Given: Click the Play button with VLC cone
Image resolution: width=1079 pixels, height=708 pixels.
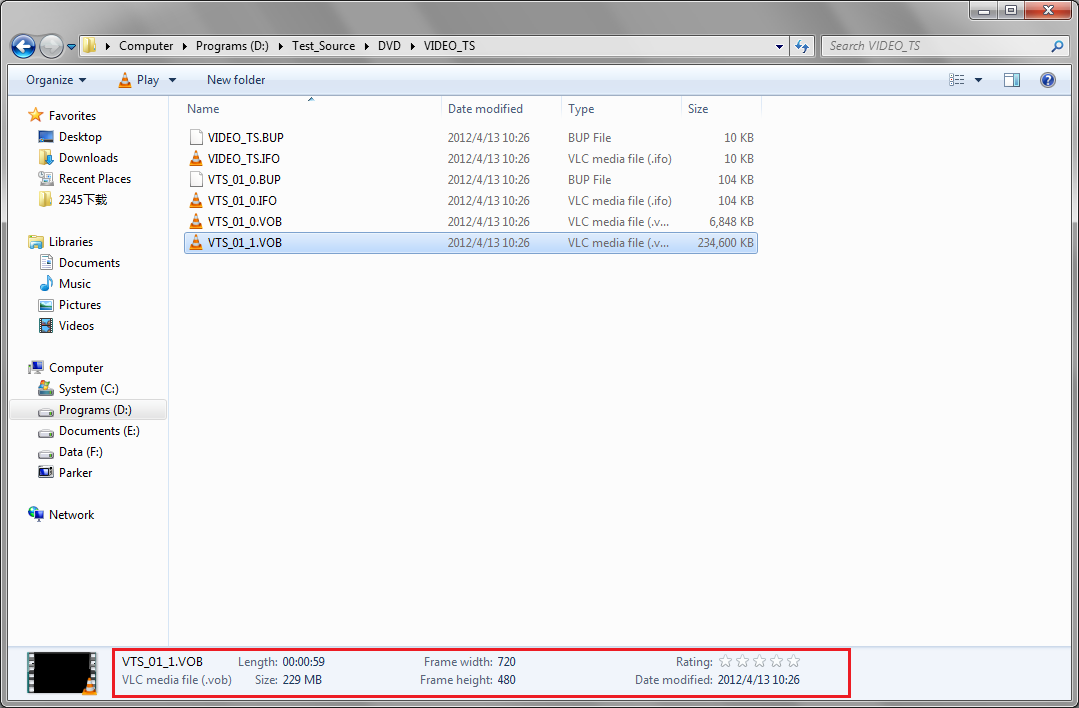Looking at the screenshot, I should click(x=139, y=80).
